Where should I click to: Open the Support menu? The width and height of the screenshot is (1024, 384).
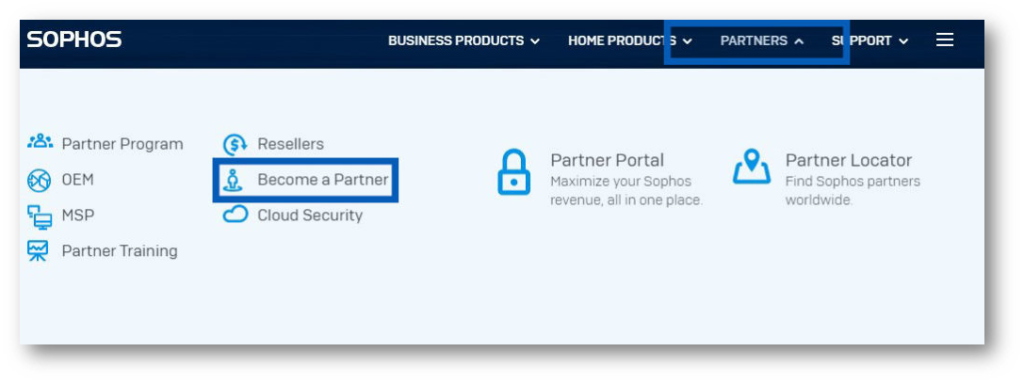pyautogui.click(x=869, y=40)
